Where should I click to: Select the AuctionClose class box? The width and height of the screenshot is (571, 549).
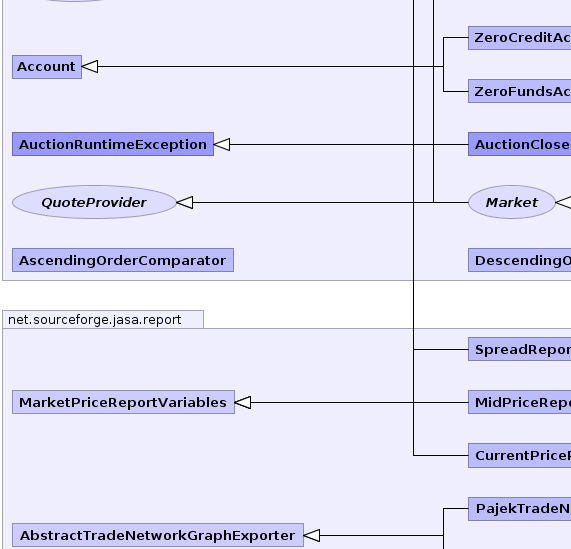[520, 145]
